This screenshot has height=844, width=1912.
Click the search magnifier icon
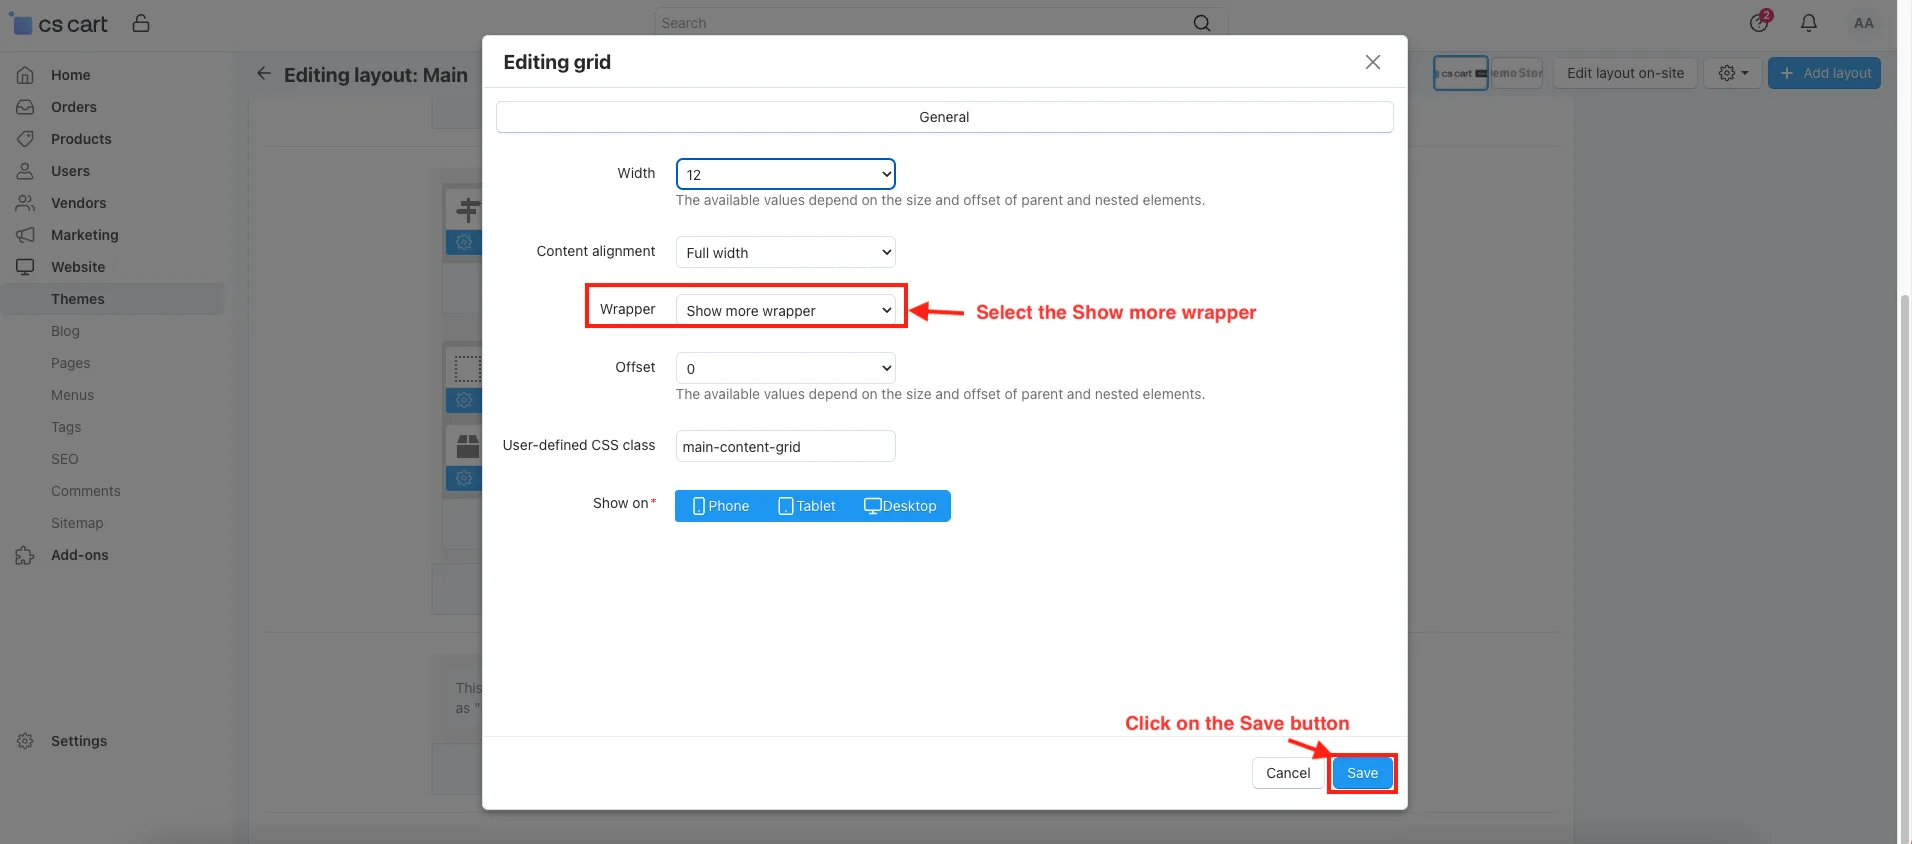1202,23
